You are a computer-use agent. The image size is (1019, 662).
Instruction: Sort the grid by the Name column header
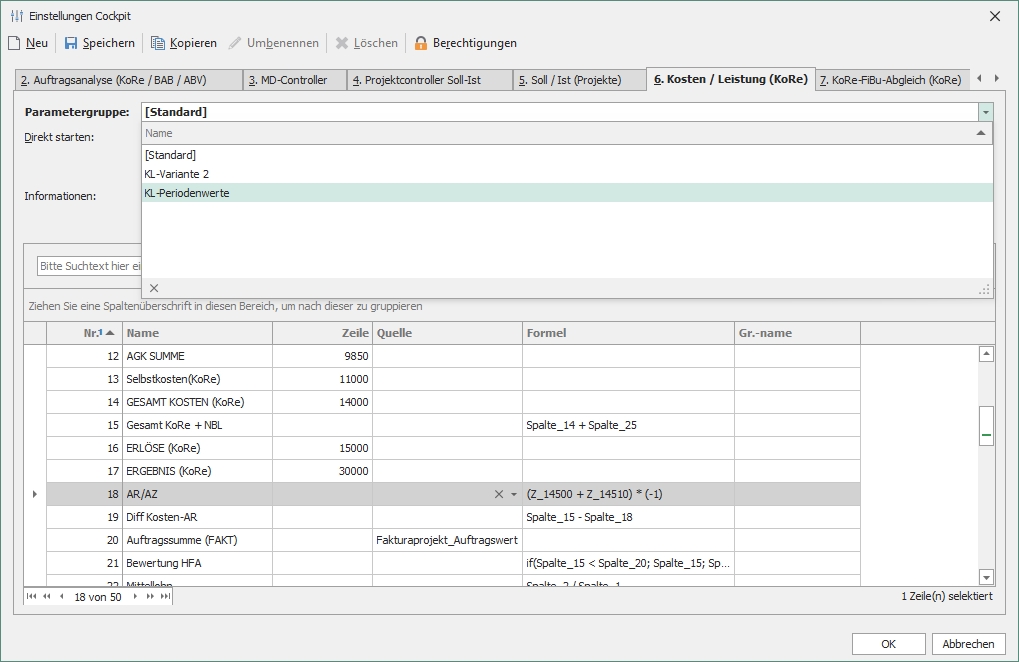197,333
